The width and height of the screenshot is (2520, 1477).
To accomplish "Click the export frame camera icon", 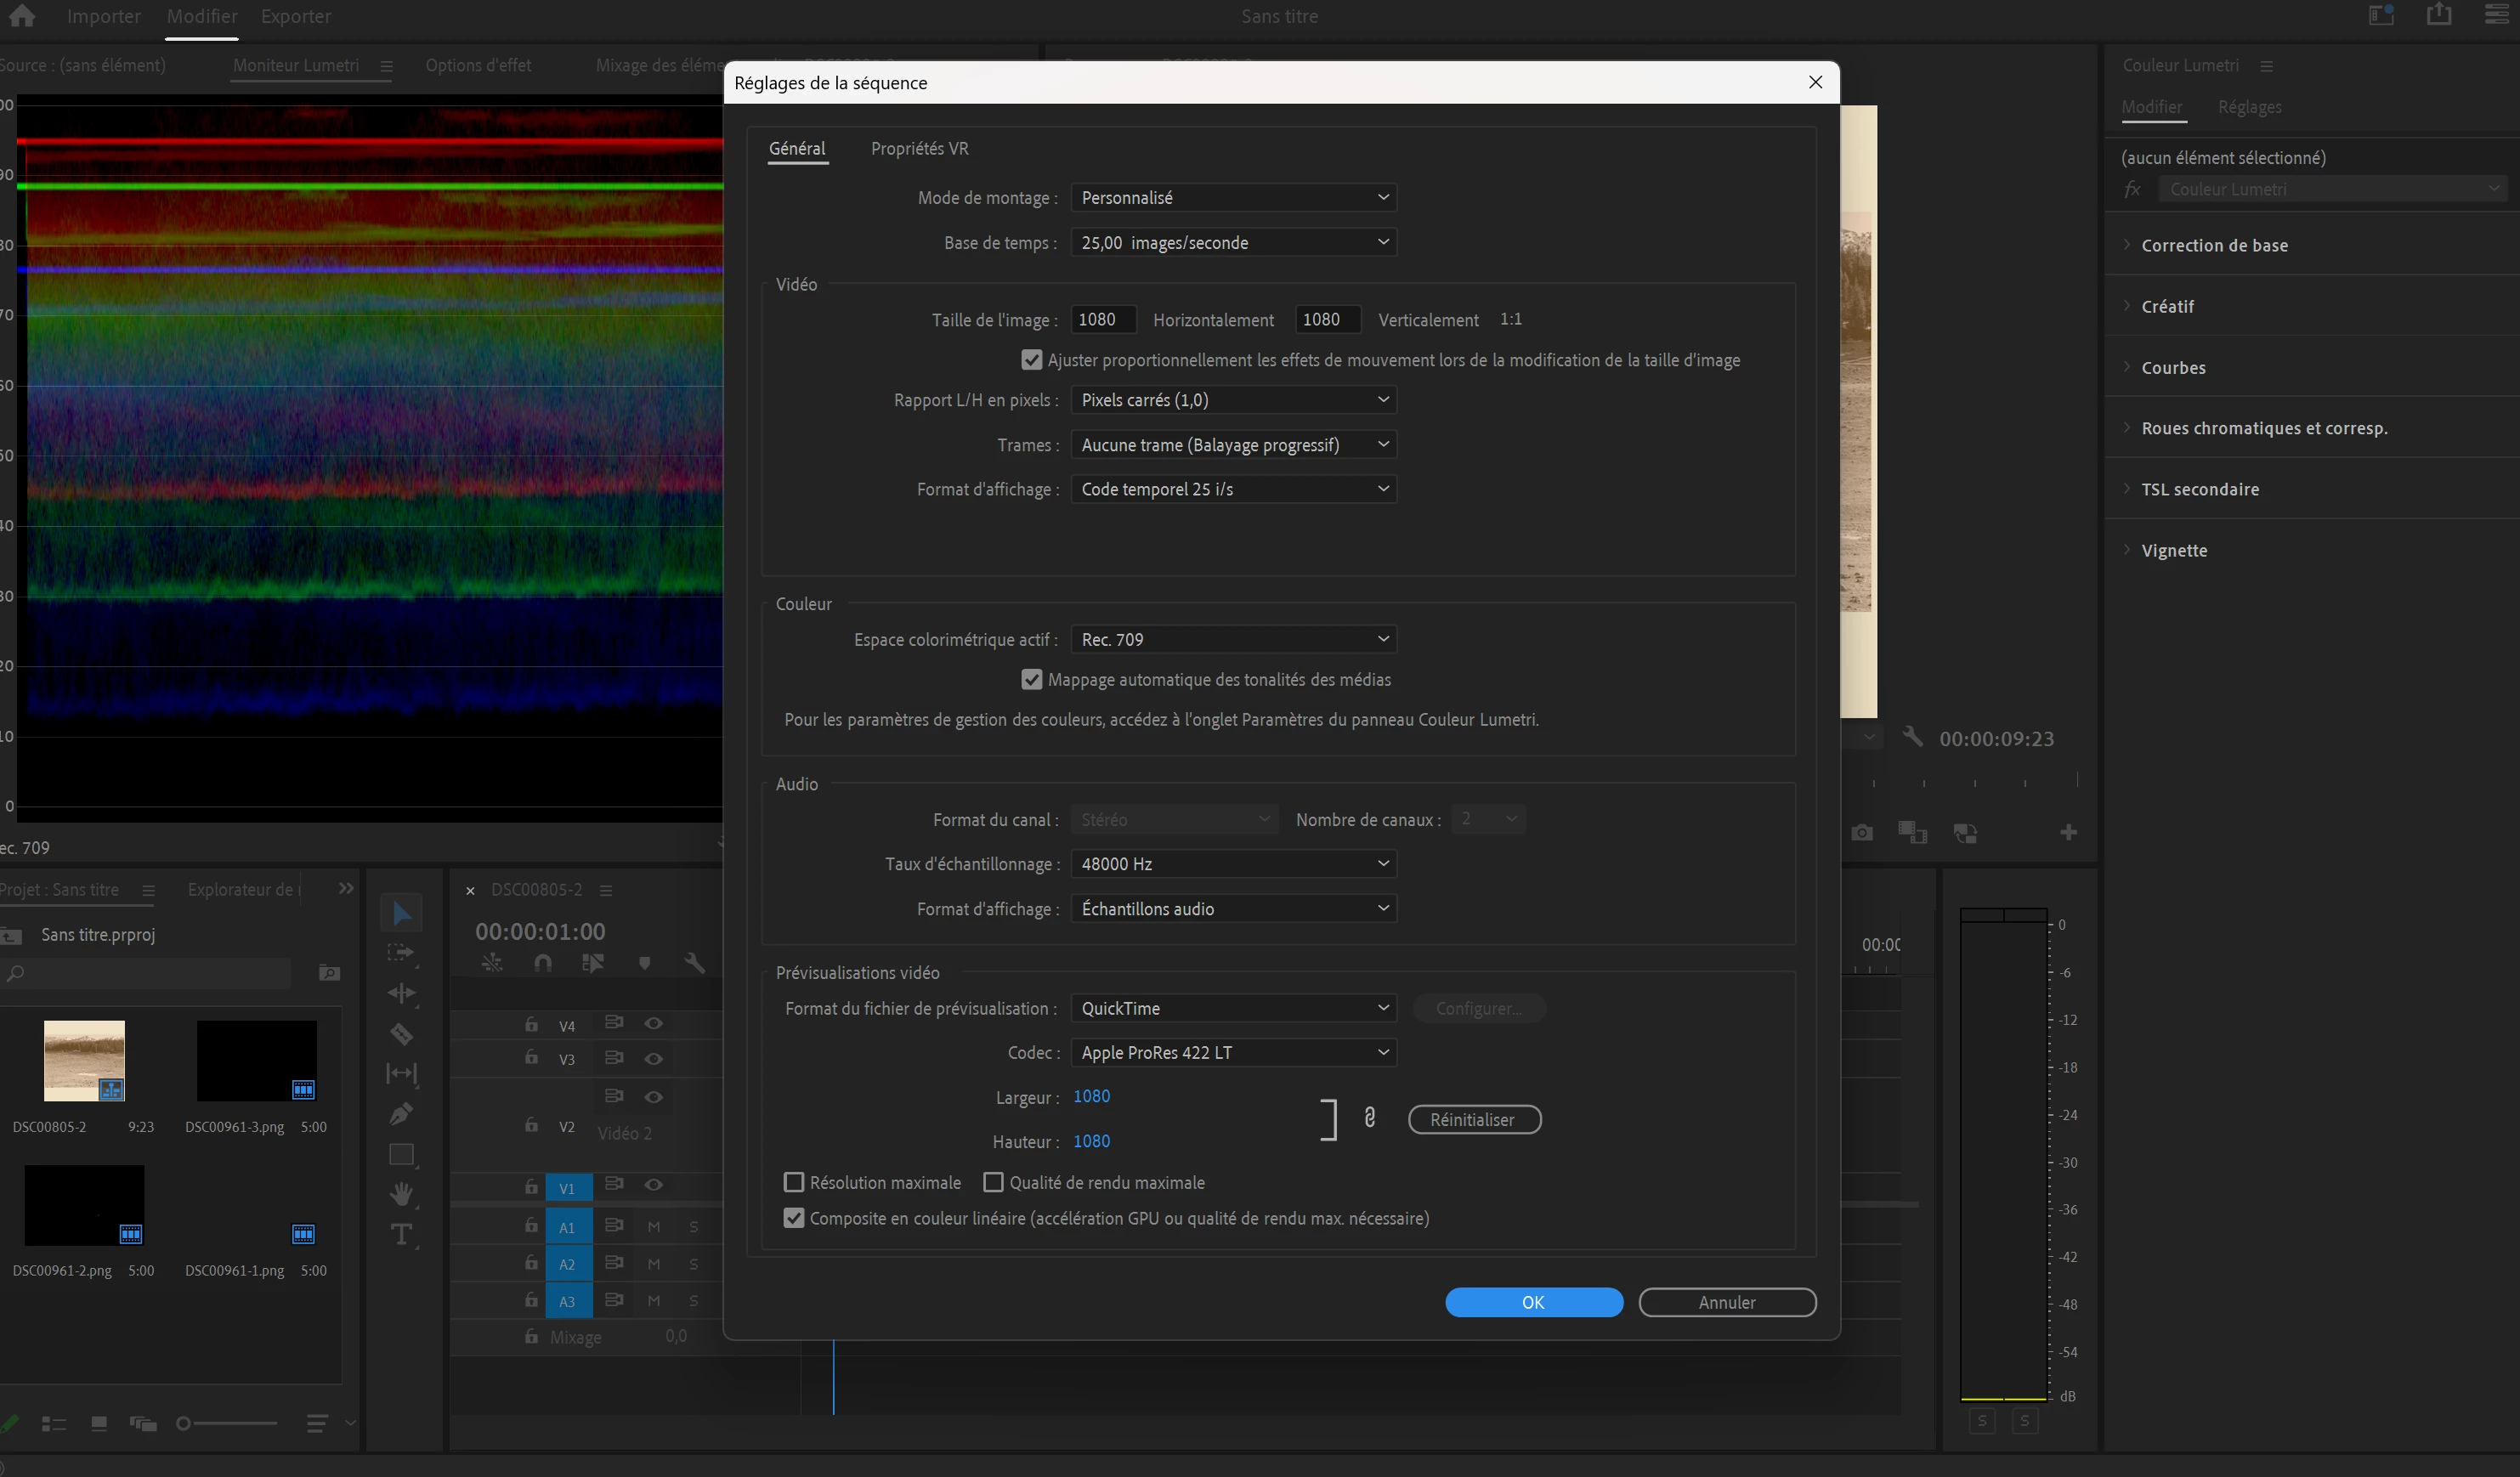I will pyautogui.click(x=1861, y=833).
